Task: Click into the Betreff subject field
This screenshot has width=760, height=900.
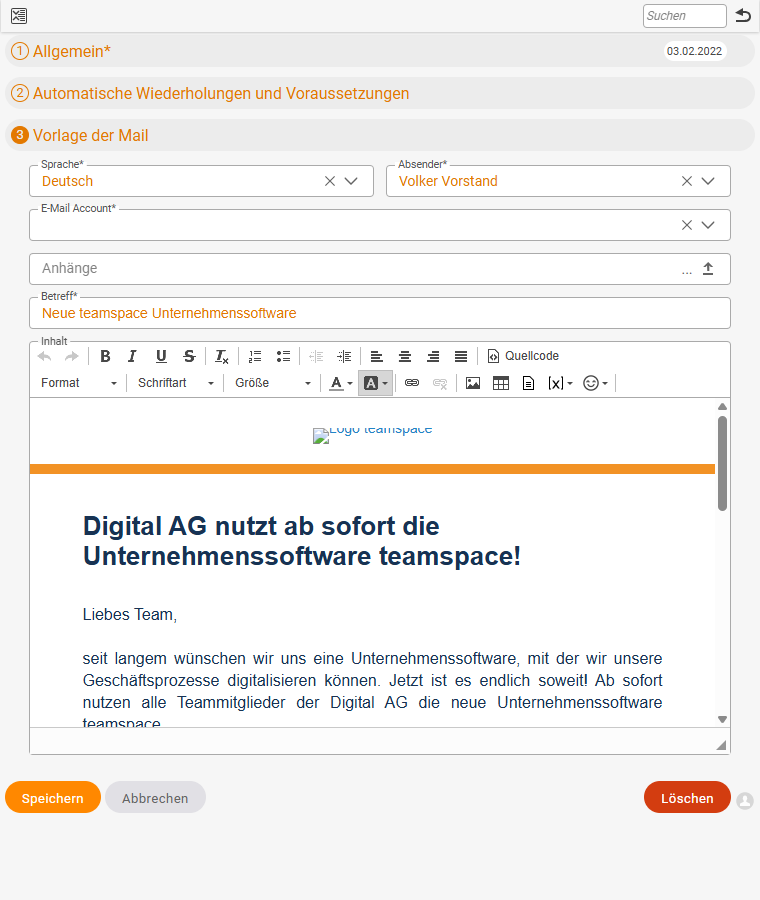Action: [380, 313]
